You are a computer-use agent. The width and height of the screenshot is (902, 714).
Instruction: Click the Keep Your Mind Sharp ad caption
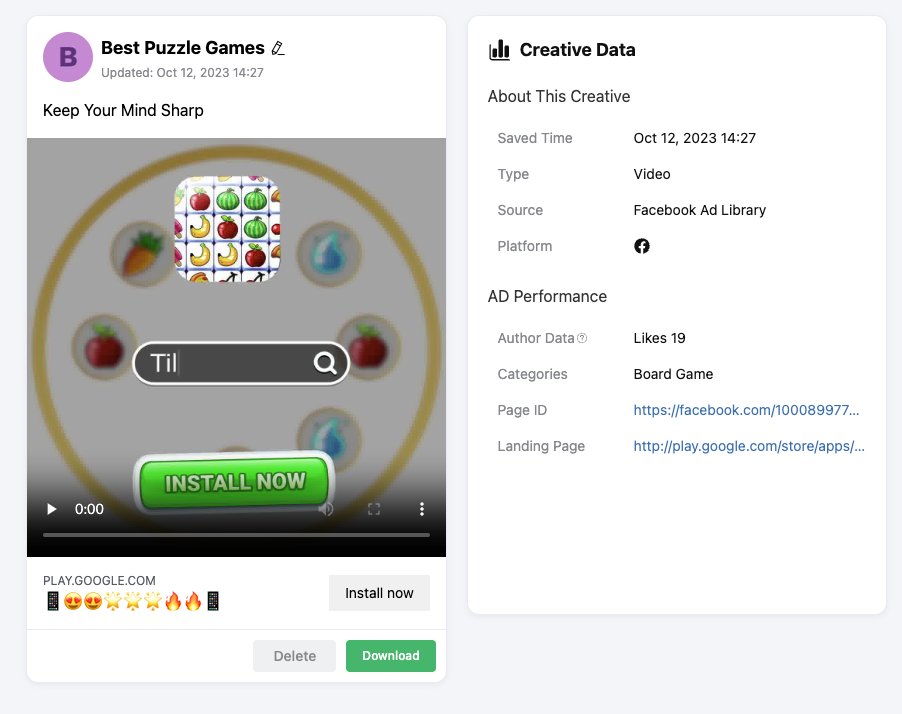click(122, 110)
